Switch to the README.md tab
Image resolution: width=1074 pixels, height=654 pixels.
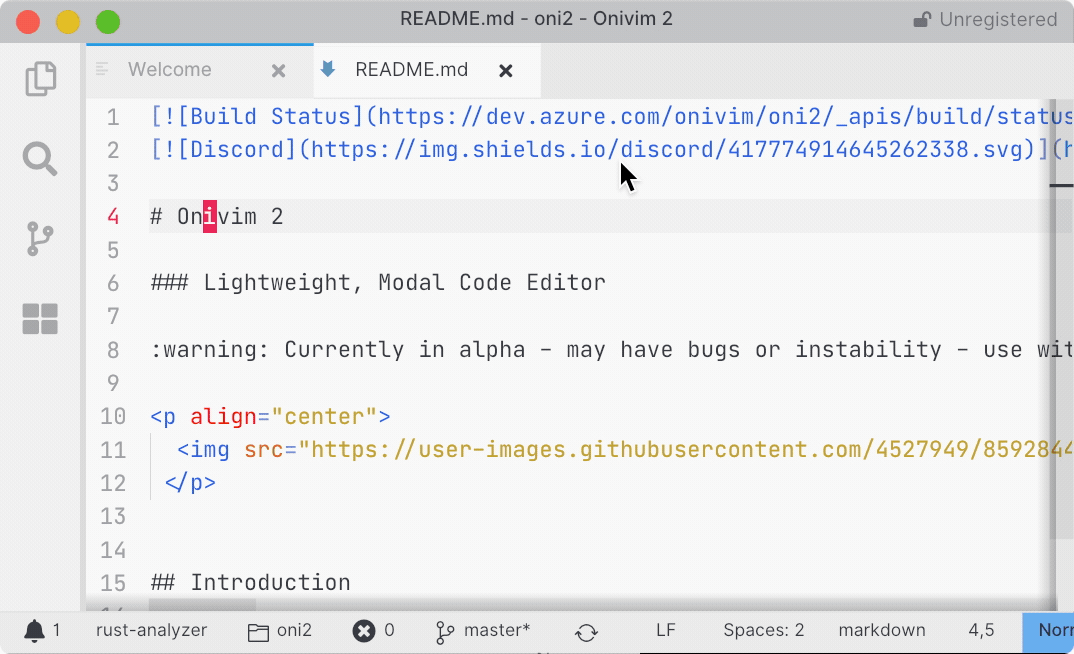point(411,70)
